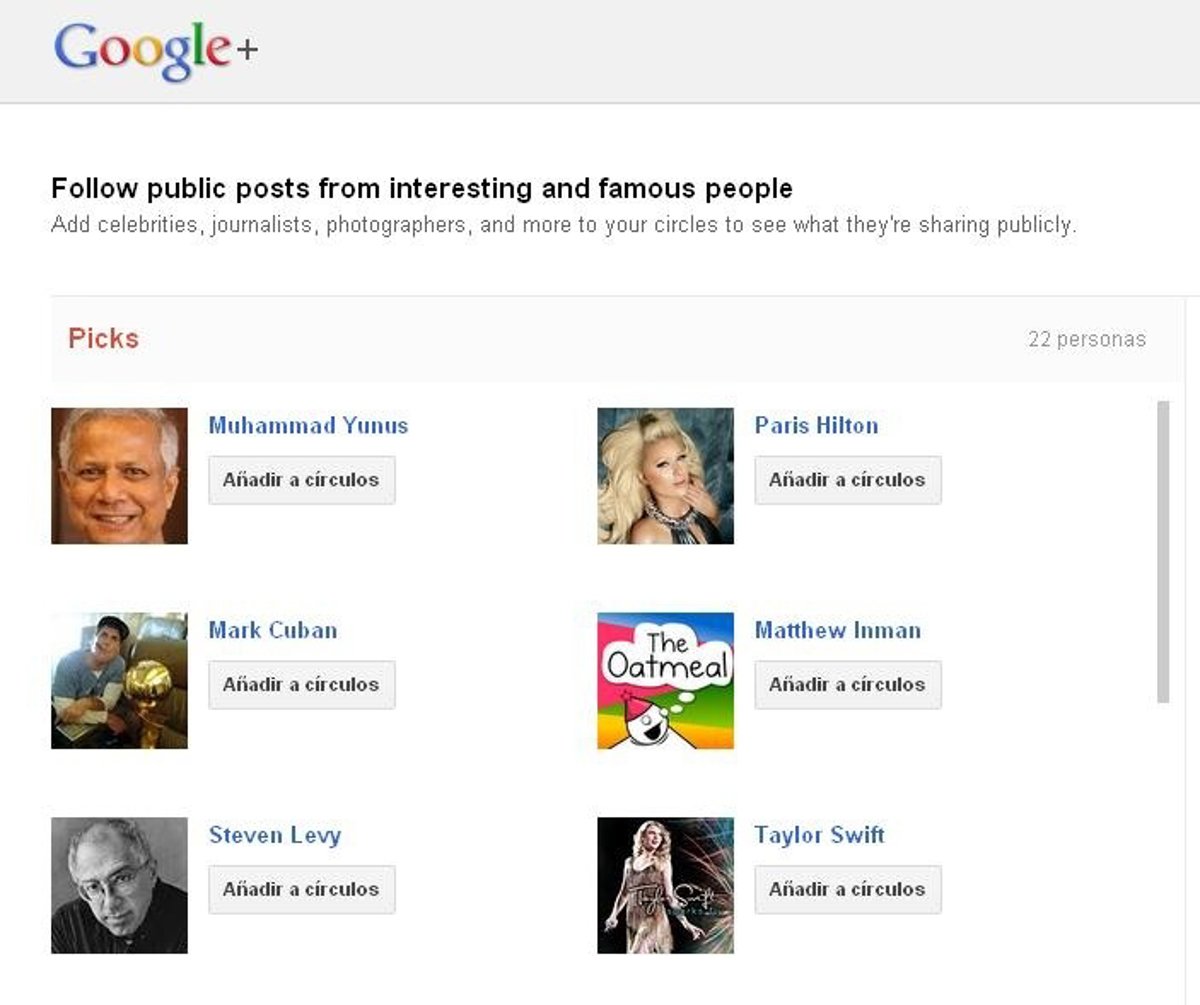Open the Taylor Swift name link
Viewport: 1200px width, 1005px height.
pos(819,835)
